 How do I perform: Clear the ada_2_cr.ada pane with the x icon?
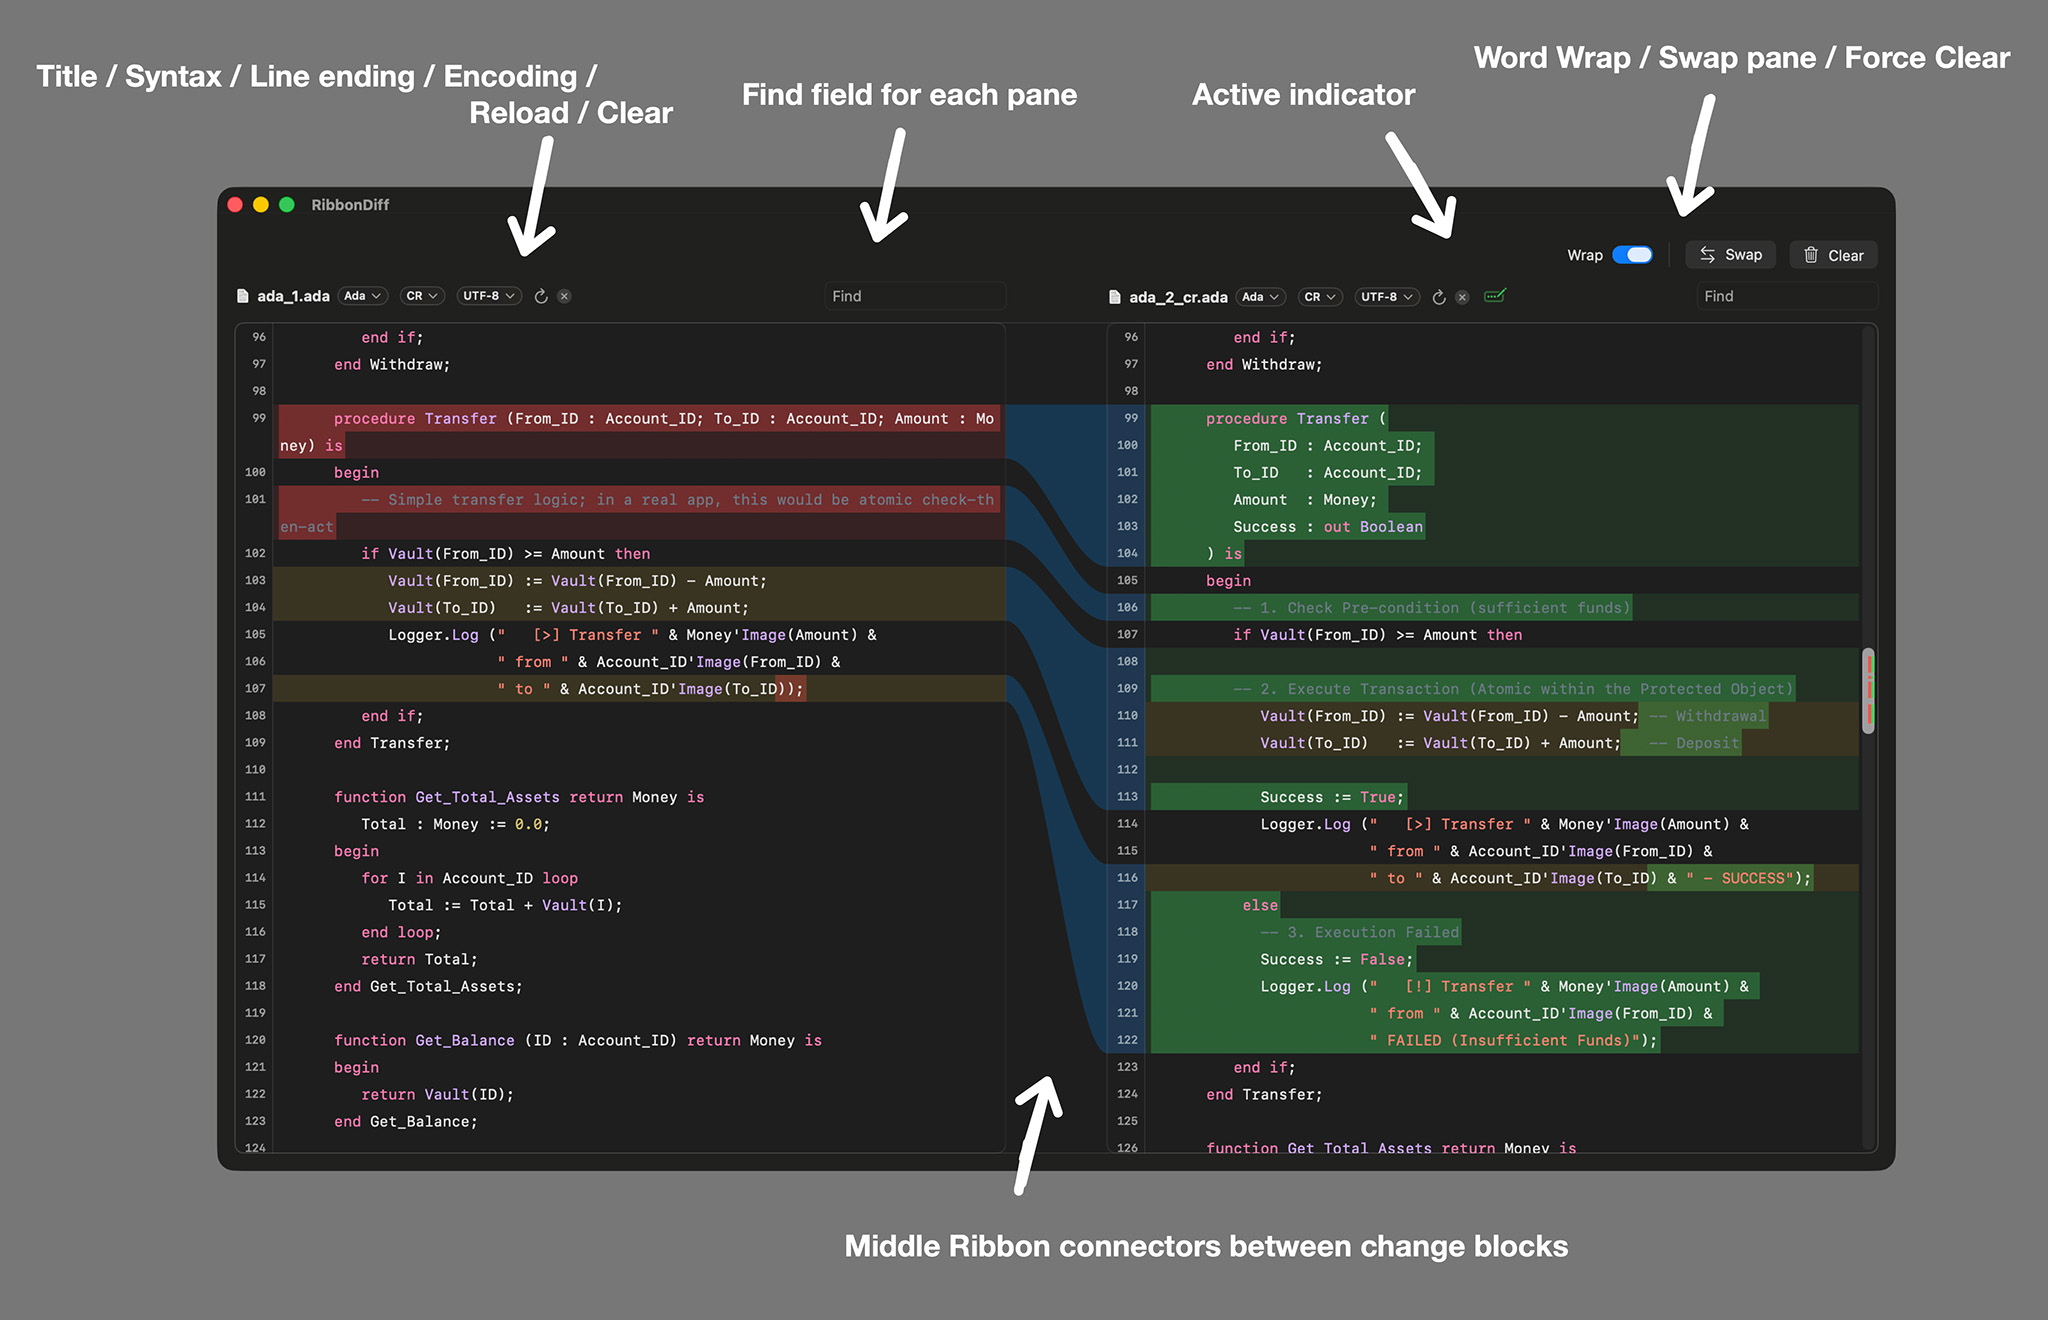[1462, 297]
